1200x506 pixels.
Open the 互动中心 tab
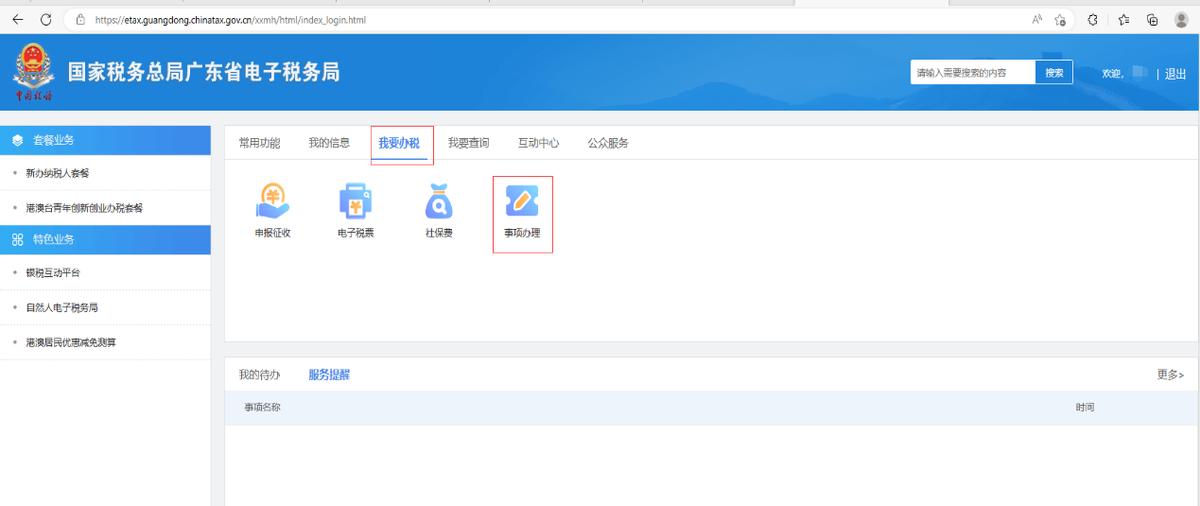[x=538, y=143]
